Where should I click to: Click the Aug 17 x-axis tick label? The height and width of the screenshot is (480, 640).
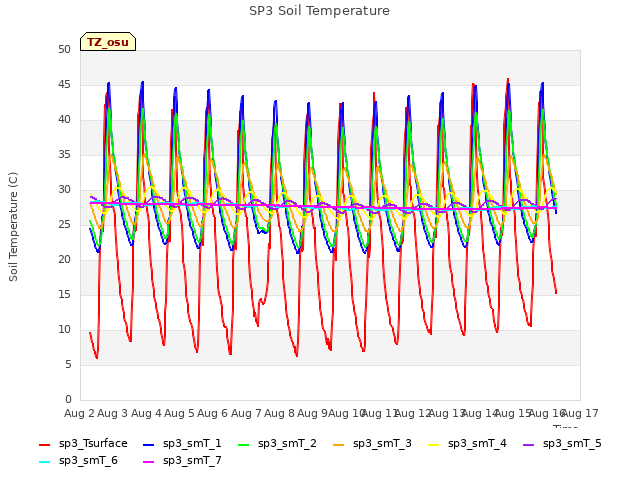580,413
